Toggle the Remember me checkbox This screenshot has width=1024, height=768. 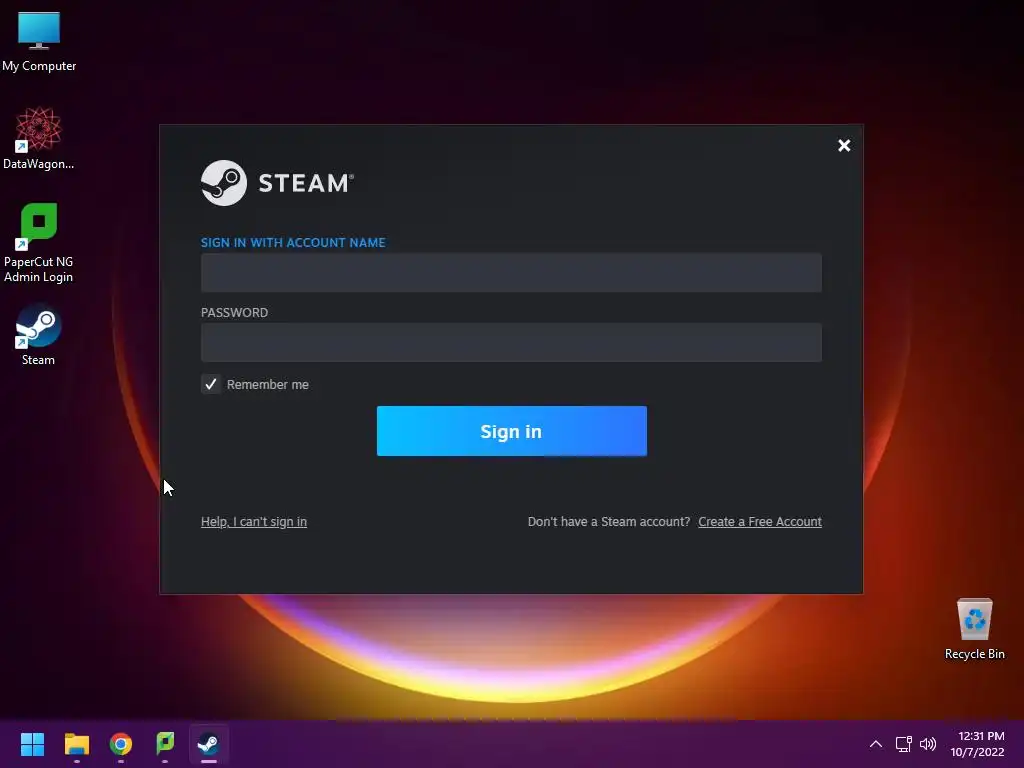(x=210, y=384)
